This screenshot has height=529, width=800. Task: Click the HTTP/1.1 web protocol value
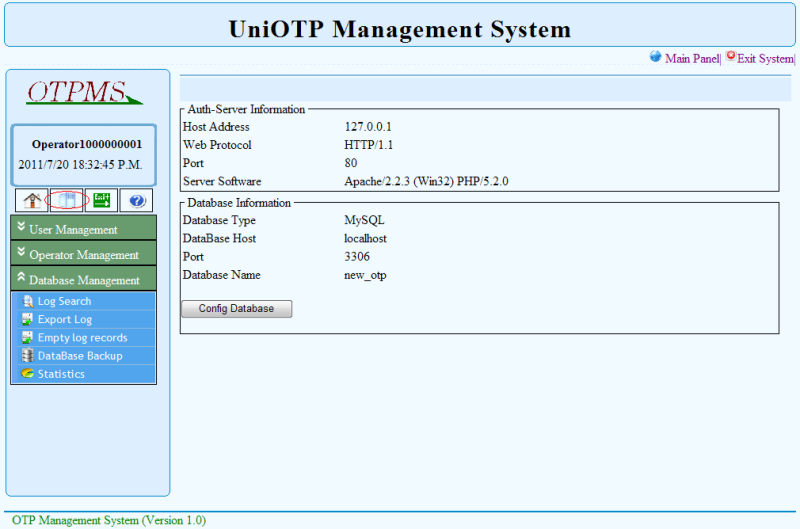click(368, 145)
